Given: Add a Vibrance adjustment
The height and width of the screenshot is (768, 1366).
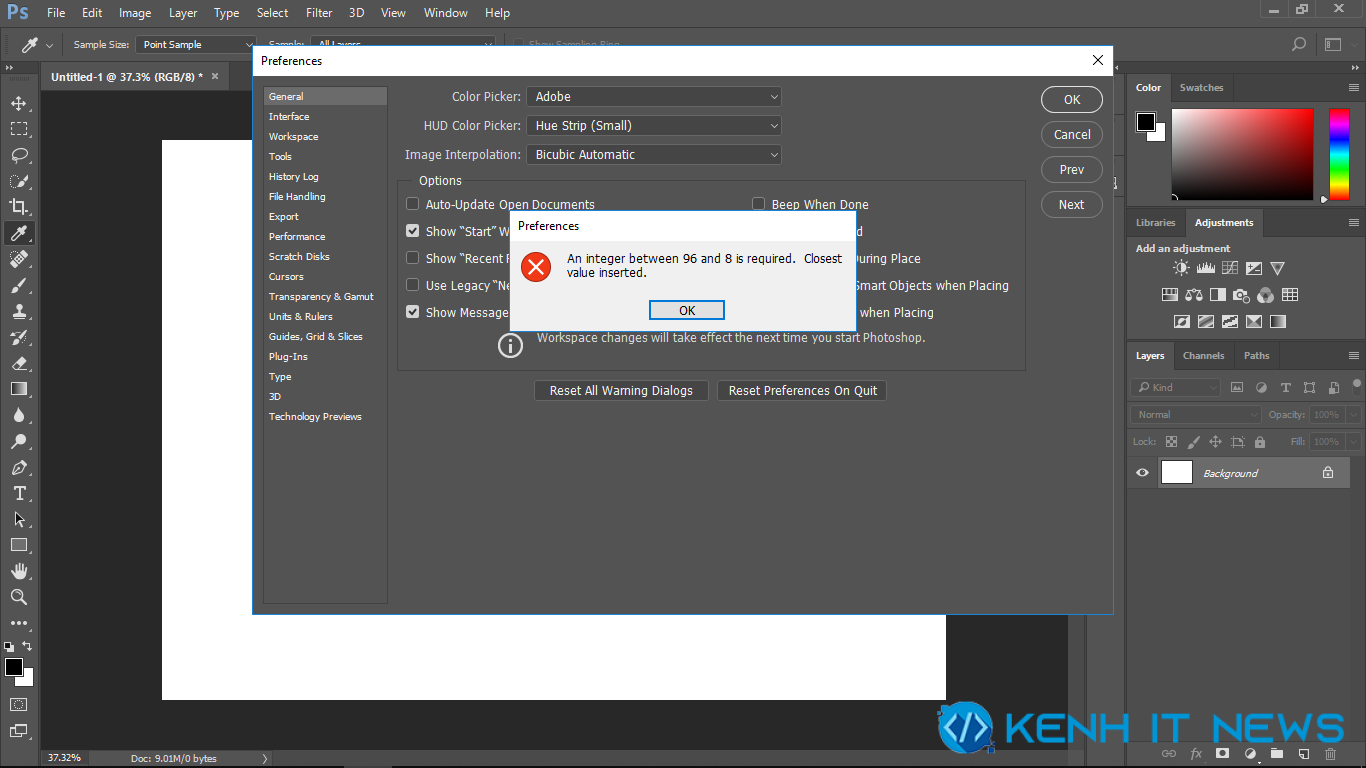Looking at the screenshot, I should tap(1277, 268).
